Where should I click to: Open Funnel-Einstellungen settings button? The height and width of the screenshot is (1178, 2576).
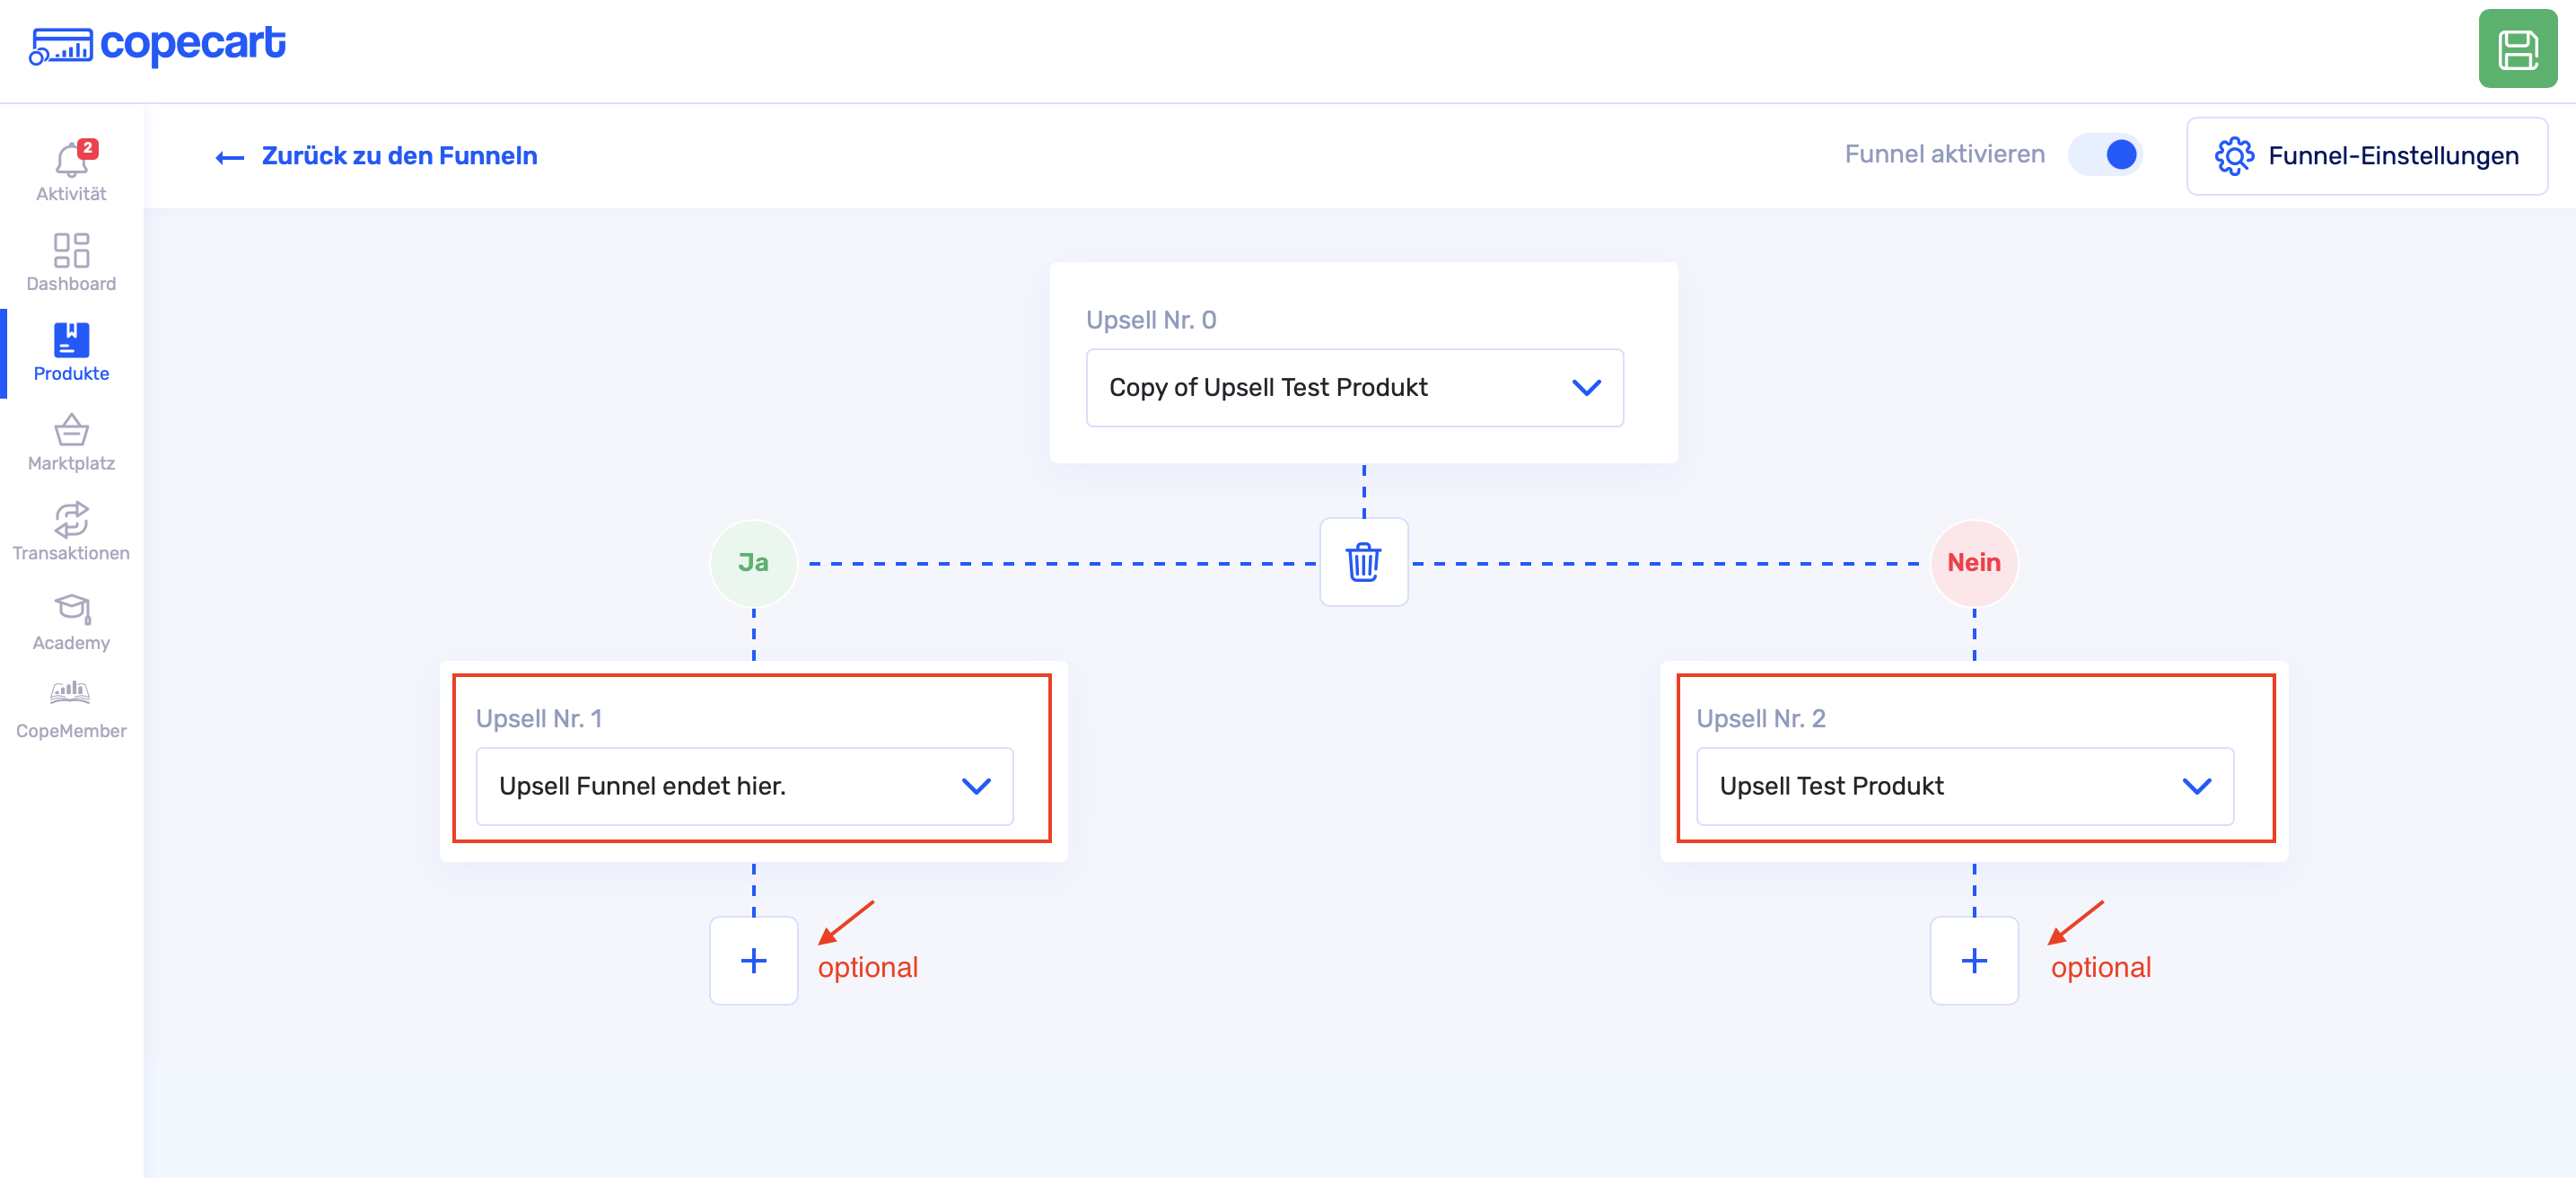(2366, 156)
